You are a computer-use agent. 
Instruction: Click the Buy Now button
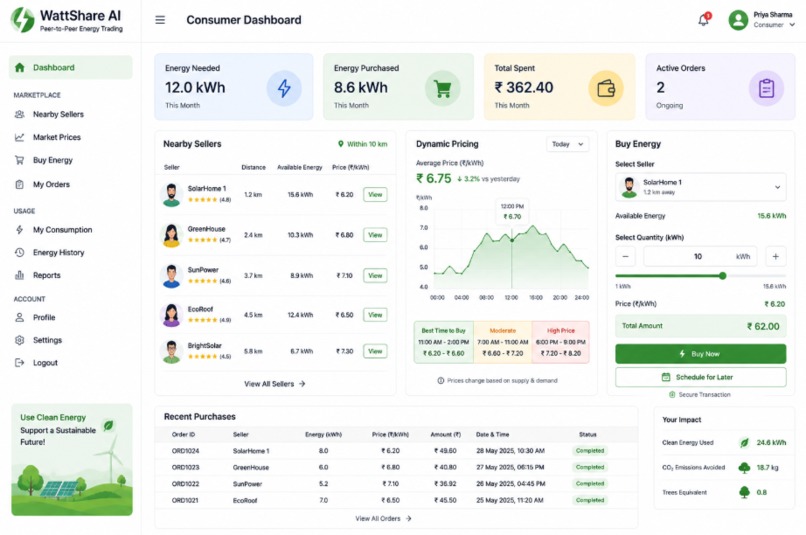click(x=701, y=354)
